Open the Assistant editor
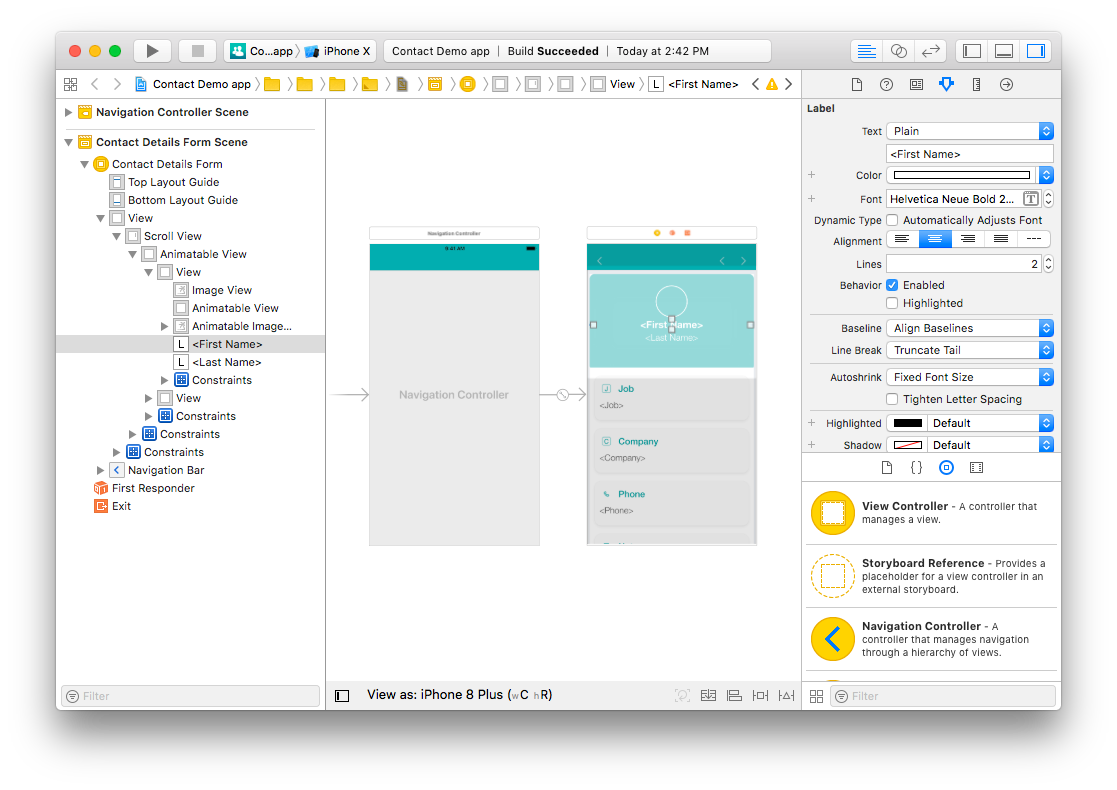 point(898,51)
